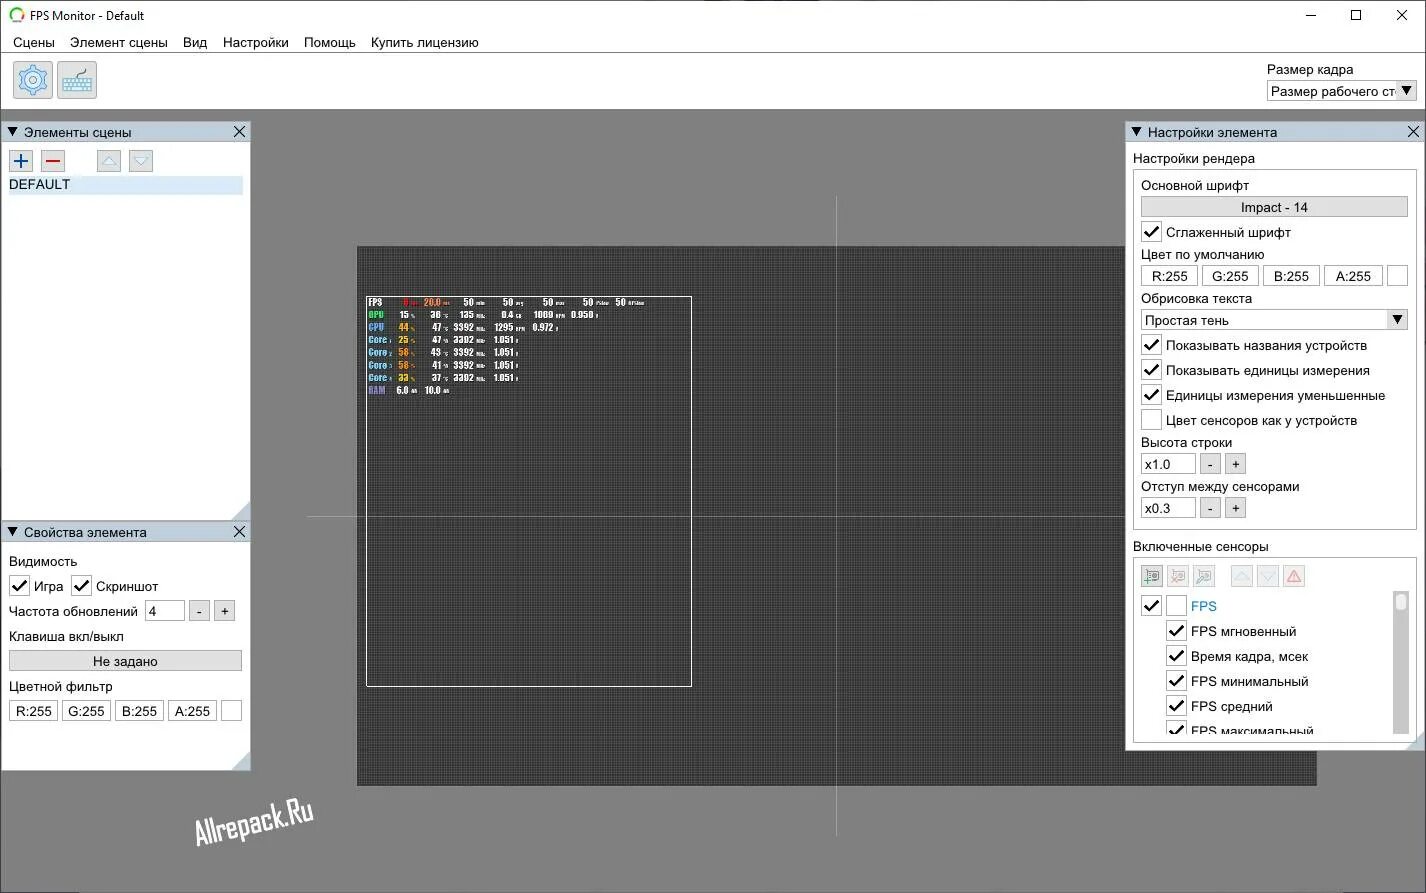Open the FPS group color swatch
1426x893 pixels.
(1176, 606)
